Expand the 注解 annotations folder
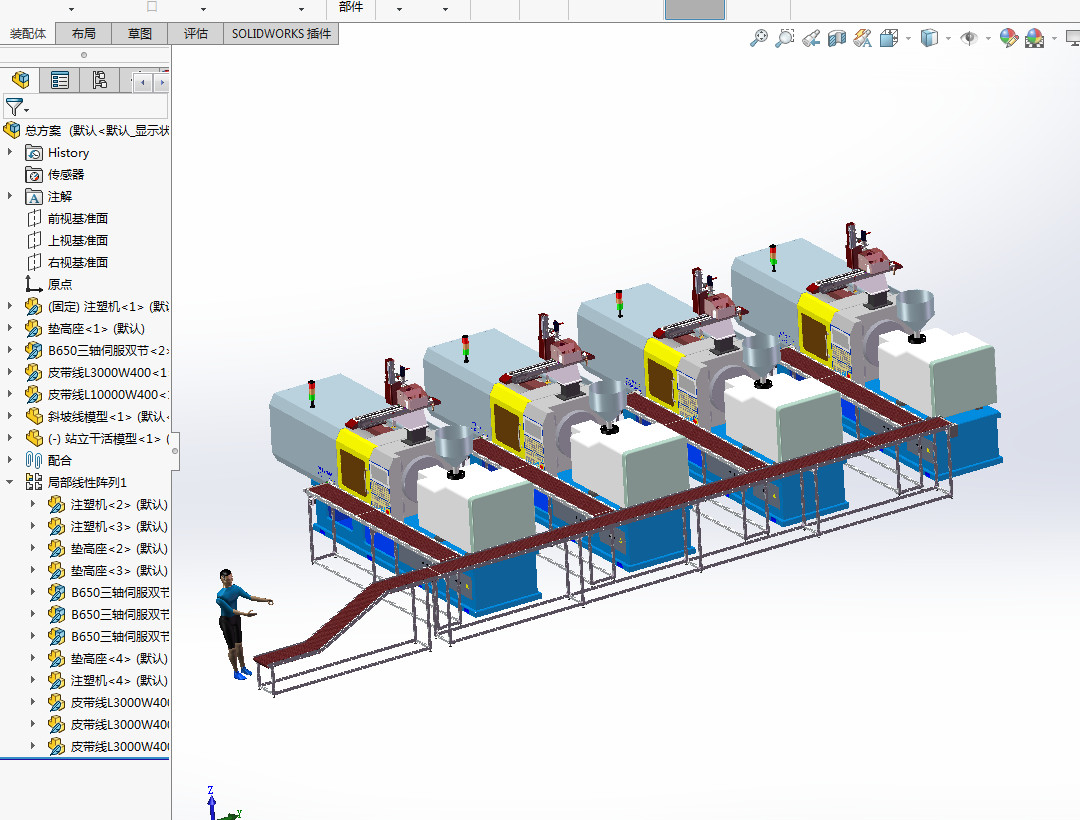 click(x=10, y=196)
